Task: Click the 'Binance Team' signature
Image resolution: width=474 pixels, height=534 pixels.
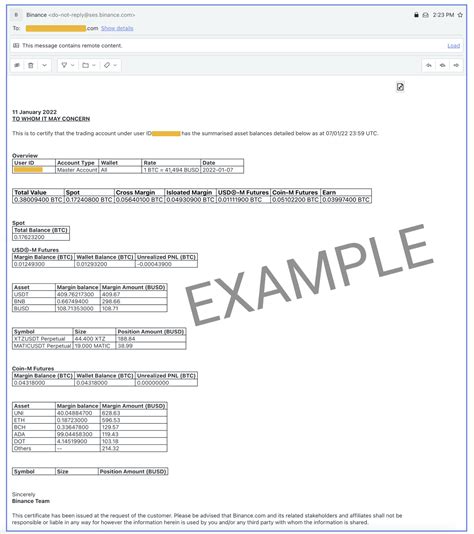Action: 31,501
